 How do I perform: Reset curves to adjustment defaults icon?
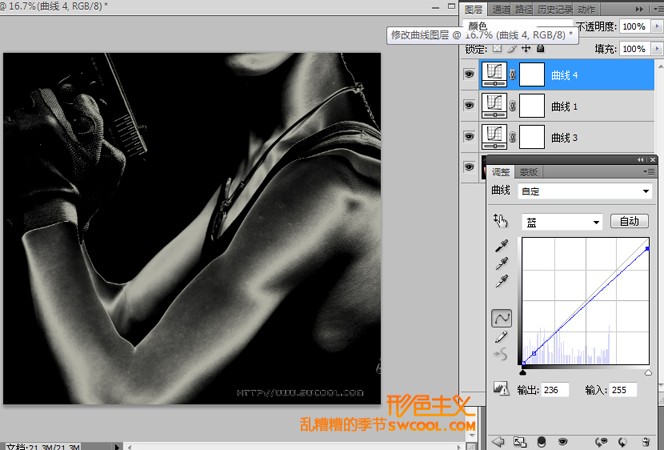pyautogui.click(x=622, y=442)
